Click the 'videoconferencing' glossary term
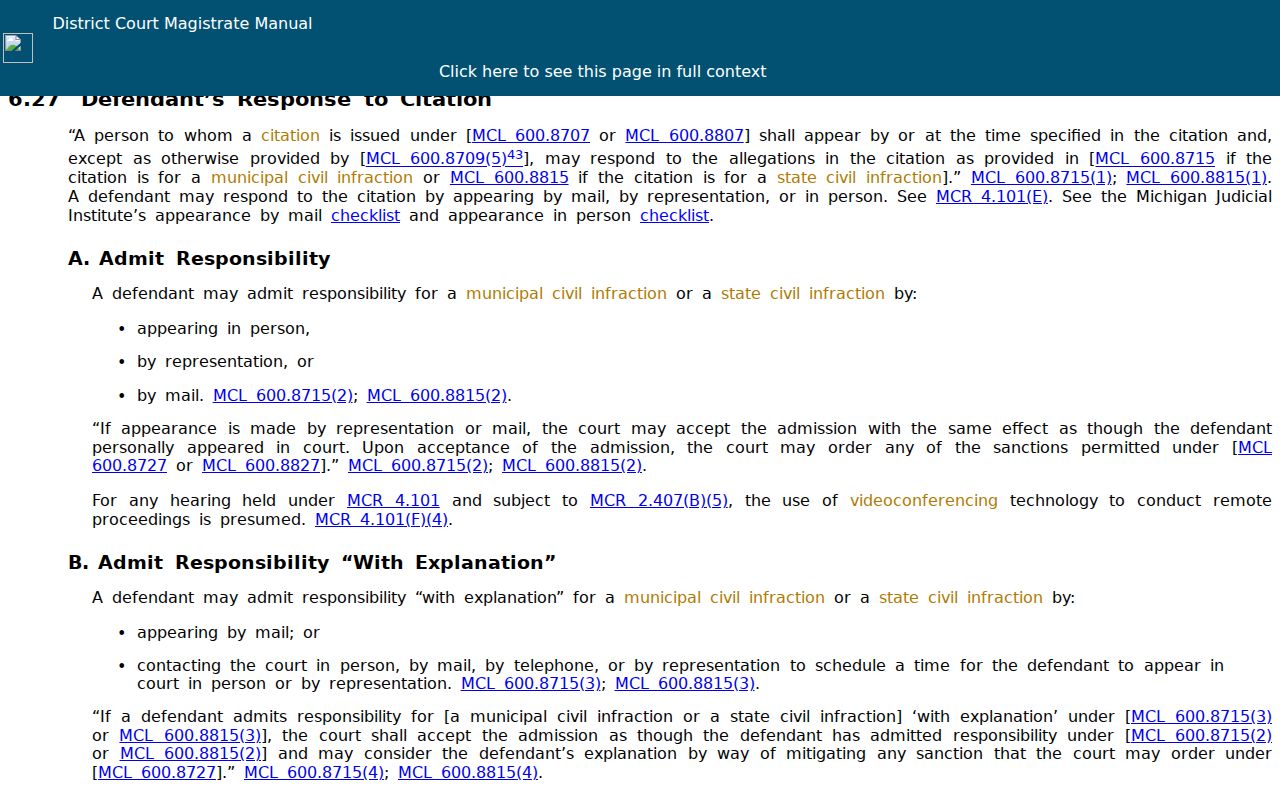The height and width of the screenshot is (800, 1280). [x=924, y=501]
